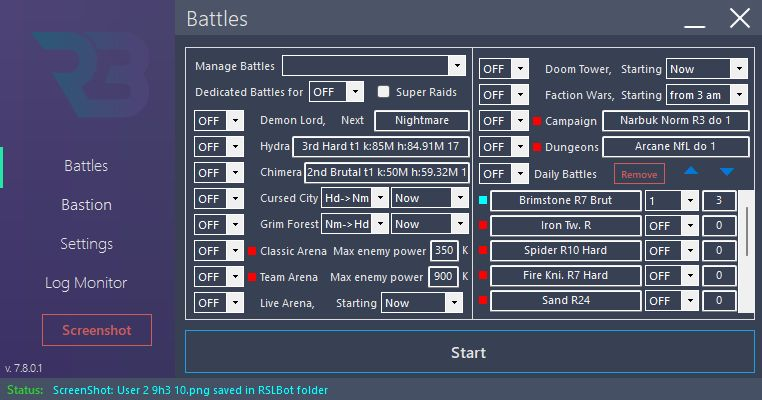Open Team Arena OFF dropdown

pyautogui.click(x=219, y=277)
